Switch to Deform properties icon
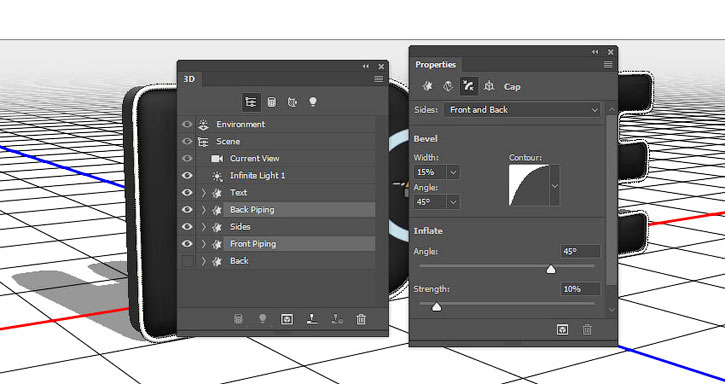The image size is (725, 384). coord(448,86)
